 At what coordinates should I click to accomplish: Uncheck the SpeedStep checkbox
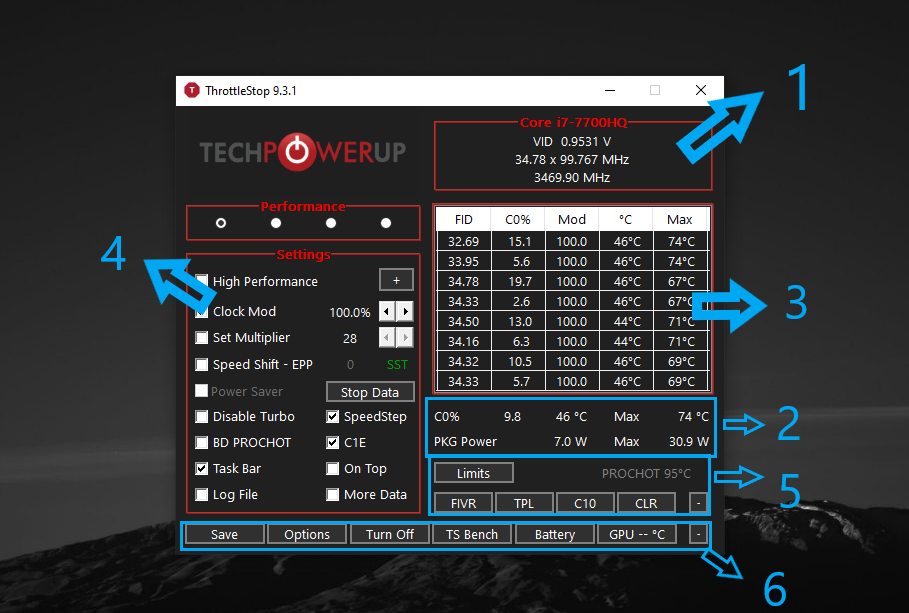tap(332, 416)
